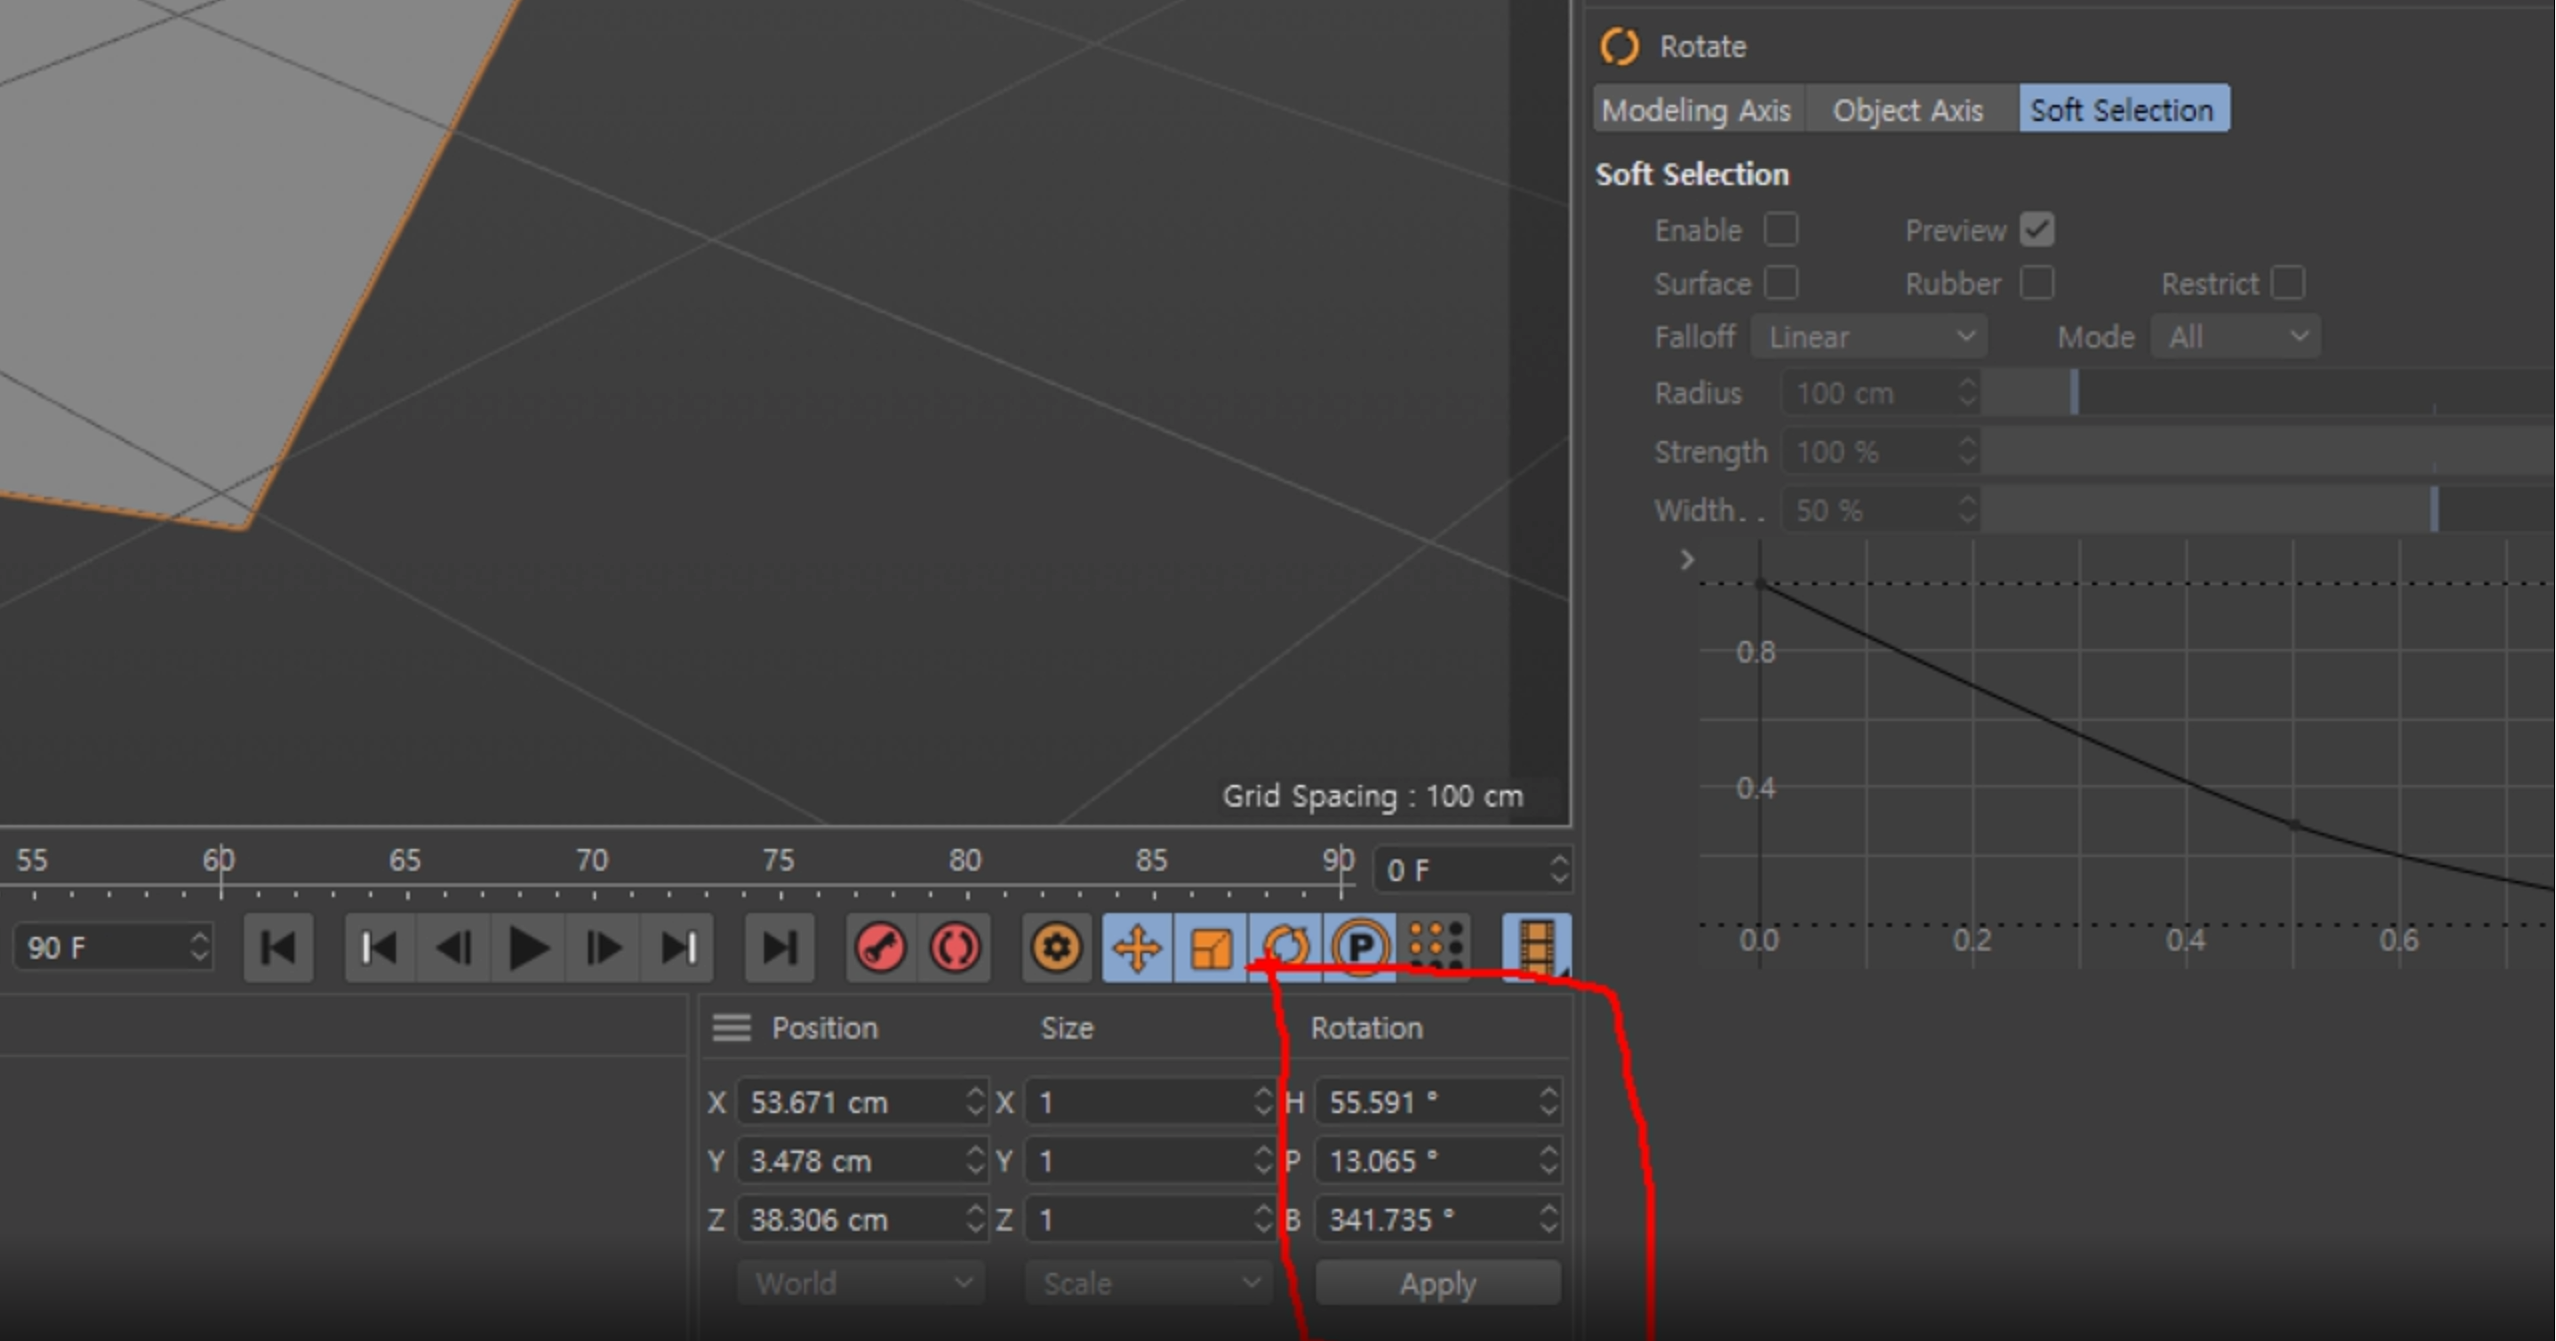Image resolution: width=2556 pixels, height=1341 pixels.
Task: Tick the Rubber checkbox
Action: click(x=2036, y=283)
